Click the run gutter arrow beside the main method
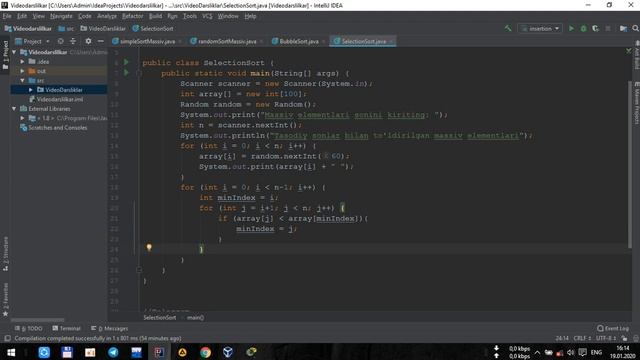Screen dimensions: 640x360 126,73
